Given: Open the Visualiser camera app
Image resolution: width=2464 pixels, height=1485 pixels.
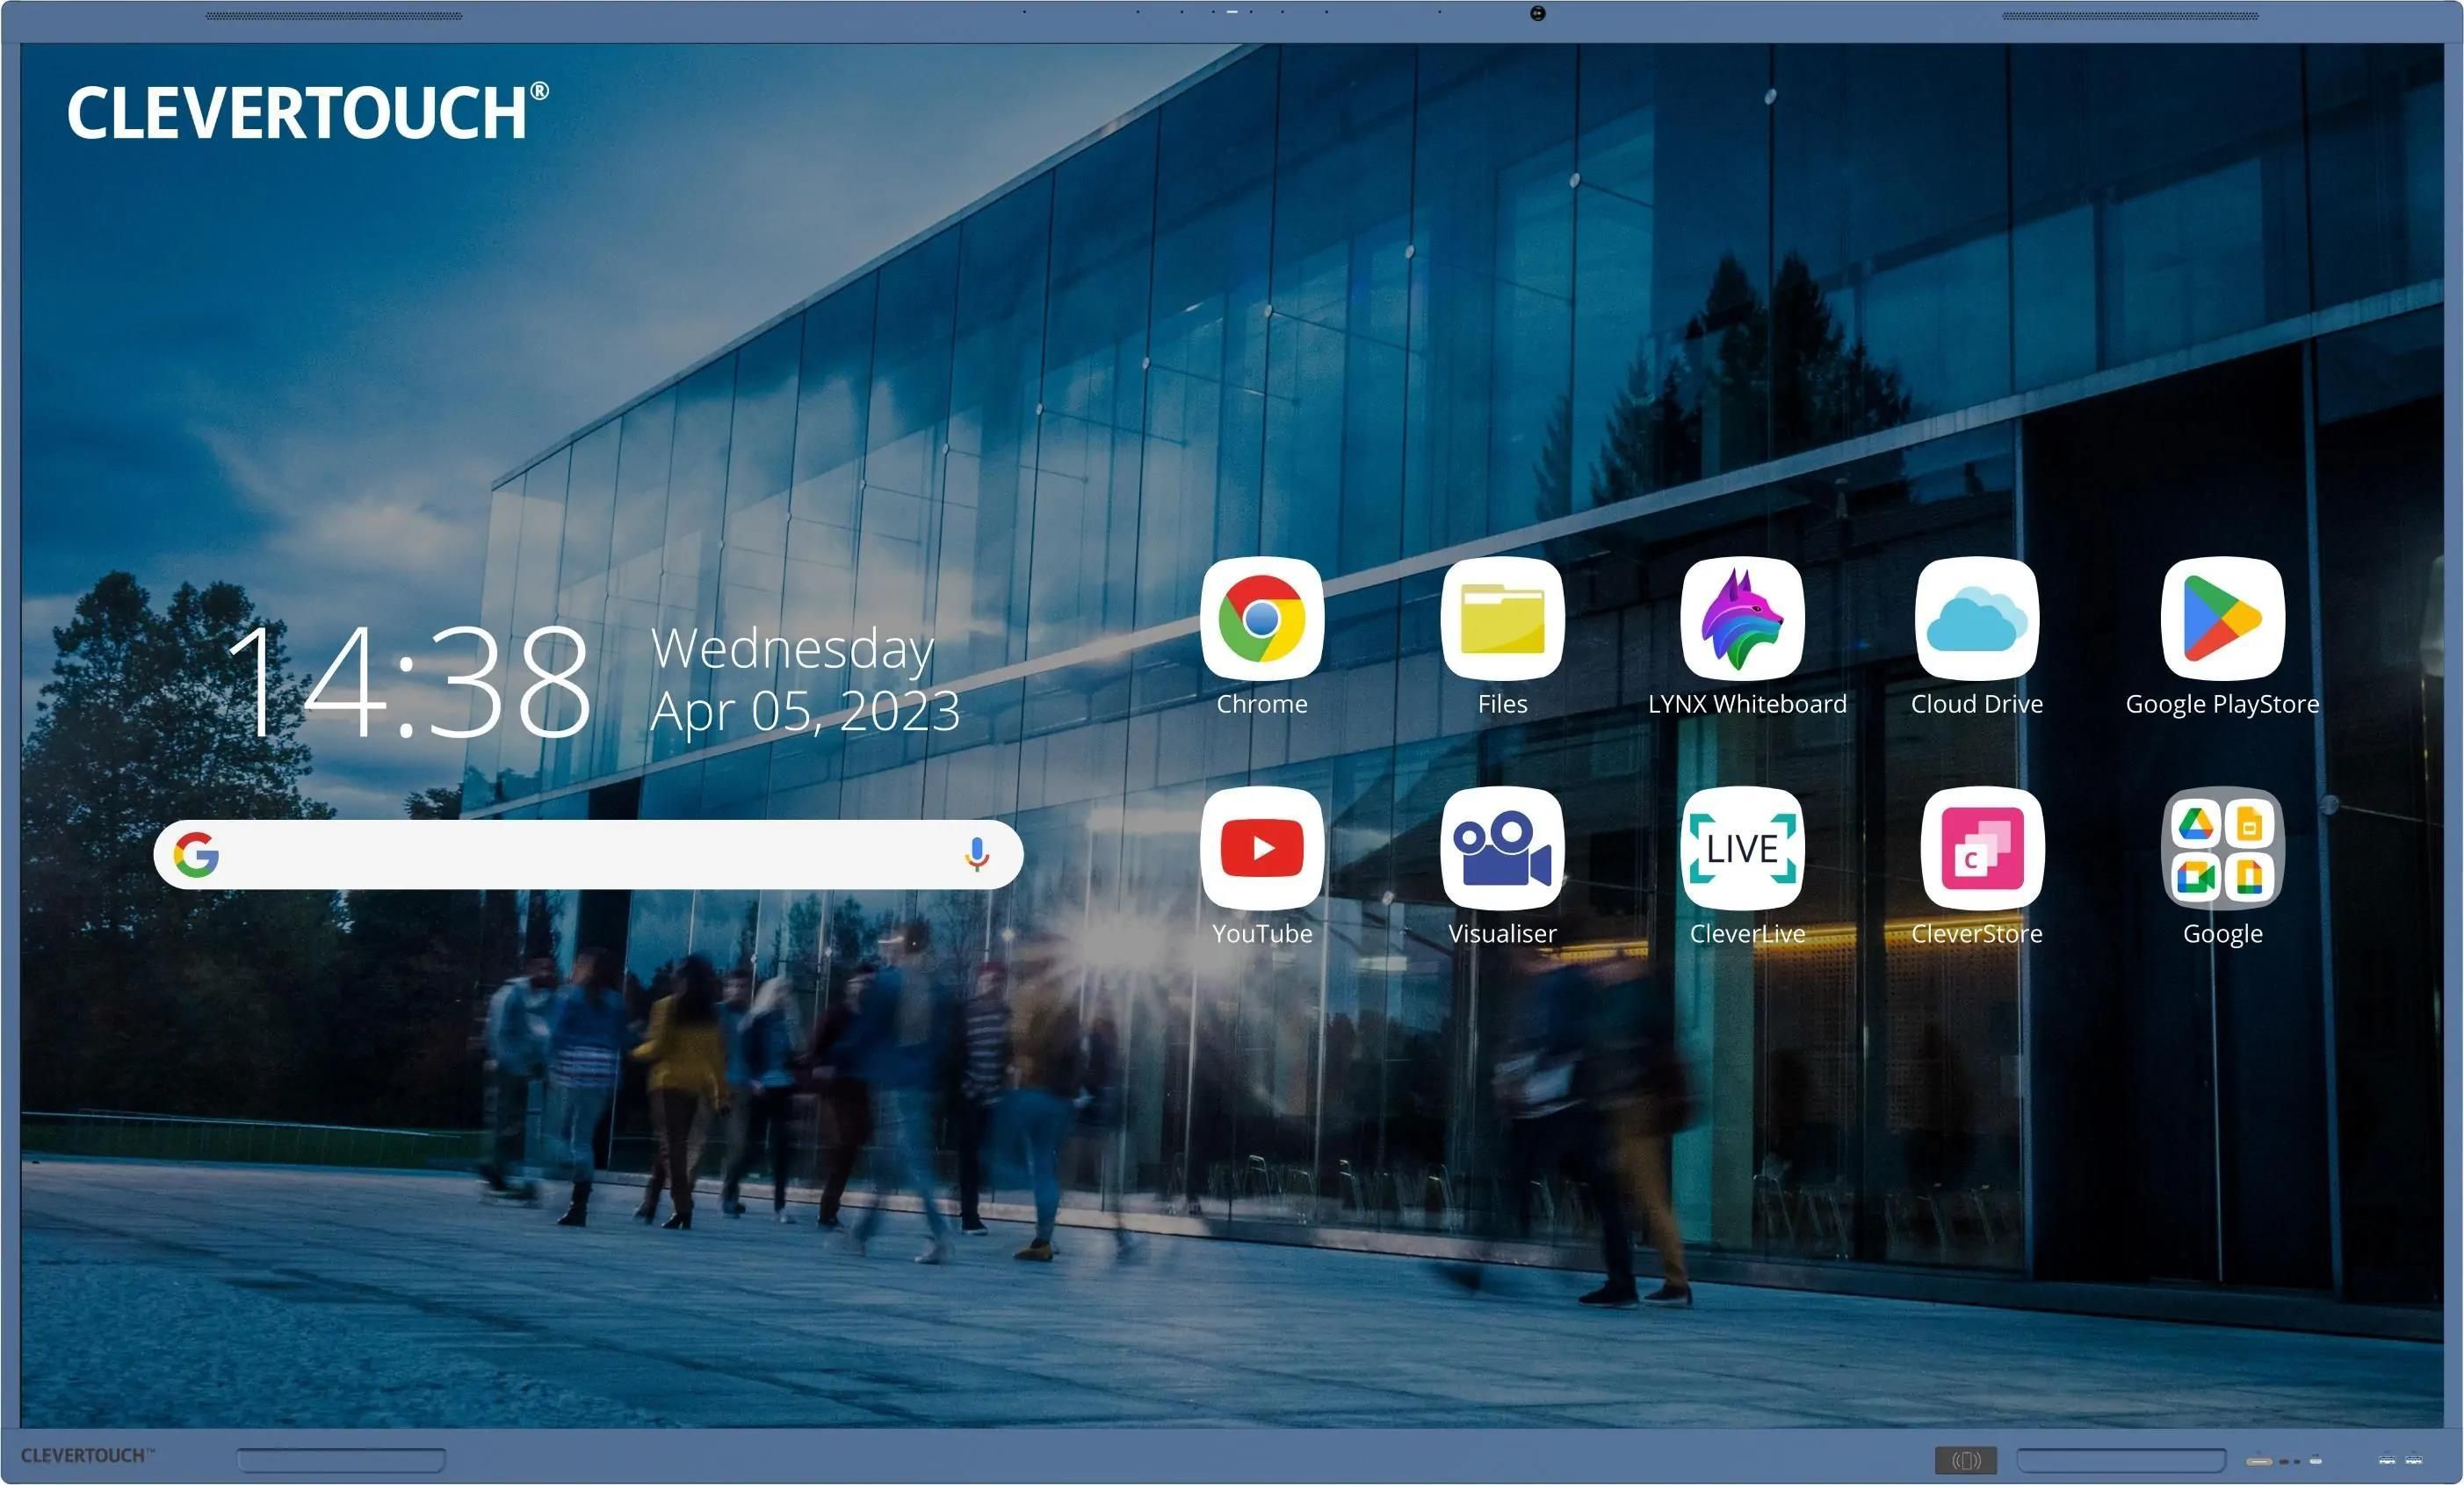Looking at the screenshot, I should (1502, 848).
